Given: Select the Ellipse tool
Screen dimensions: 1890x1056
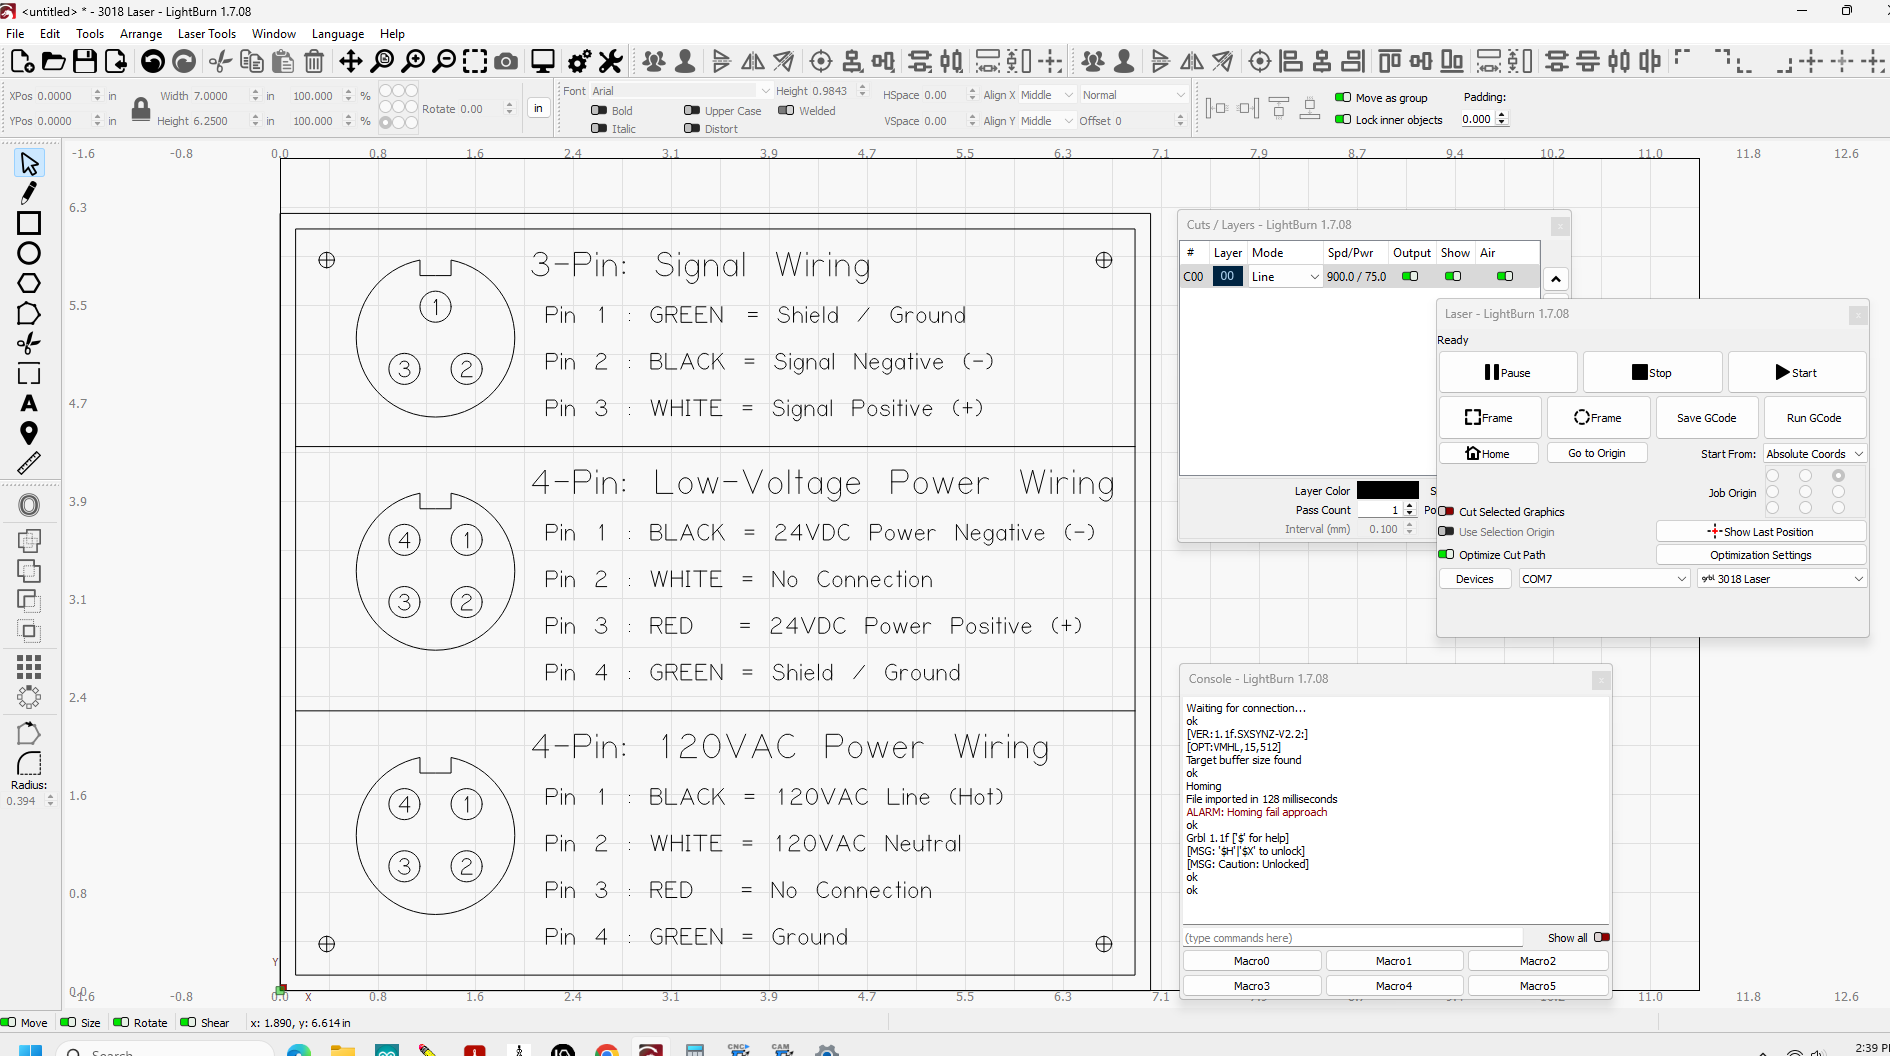Looking at the screenshot, I should [29, 253].
